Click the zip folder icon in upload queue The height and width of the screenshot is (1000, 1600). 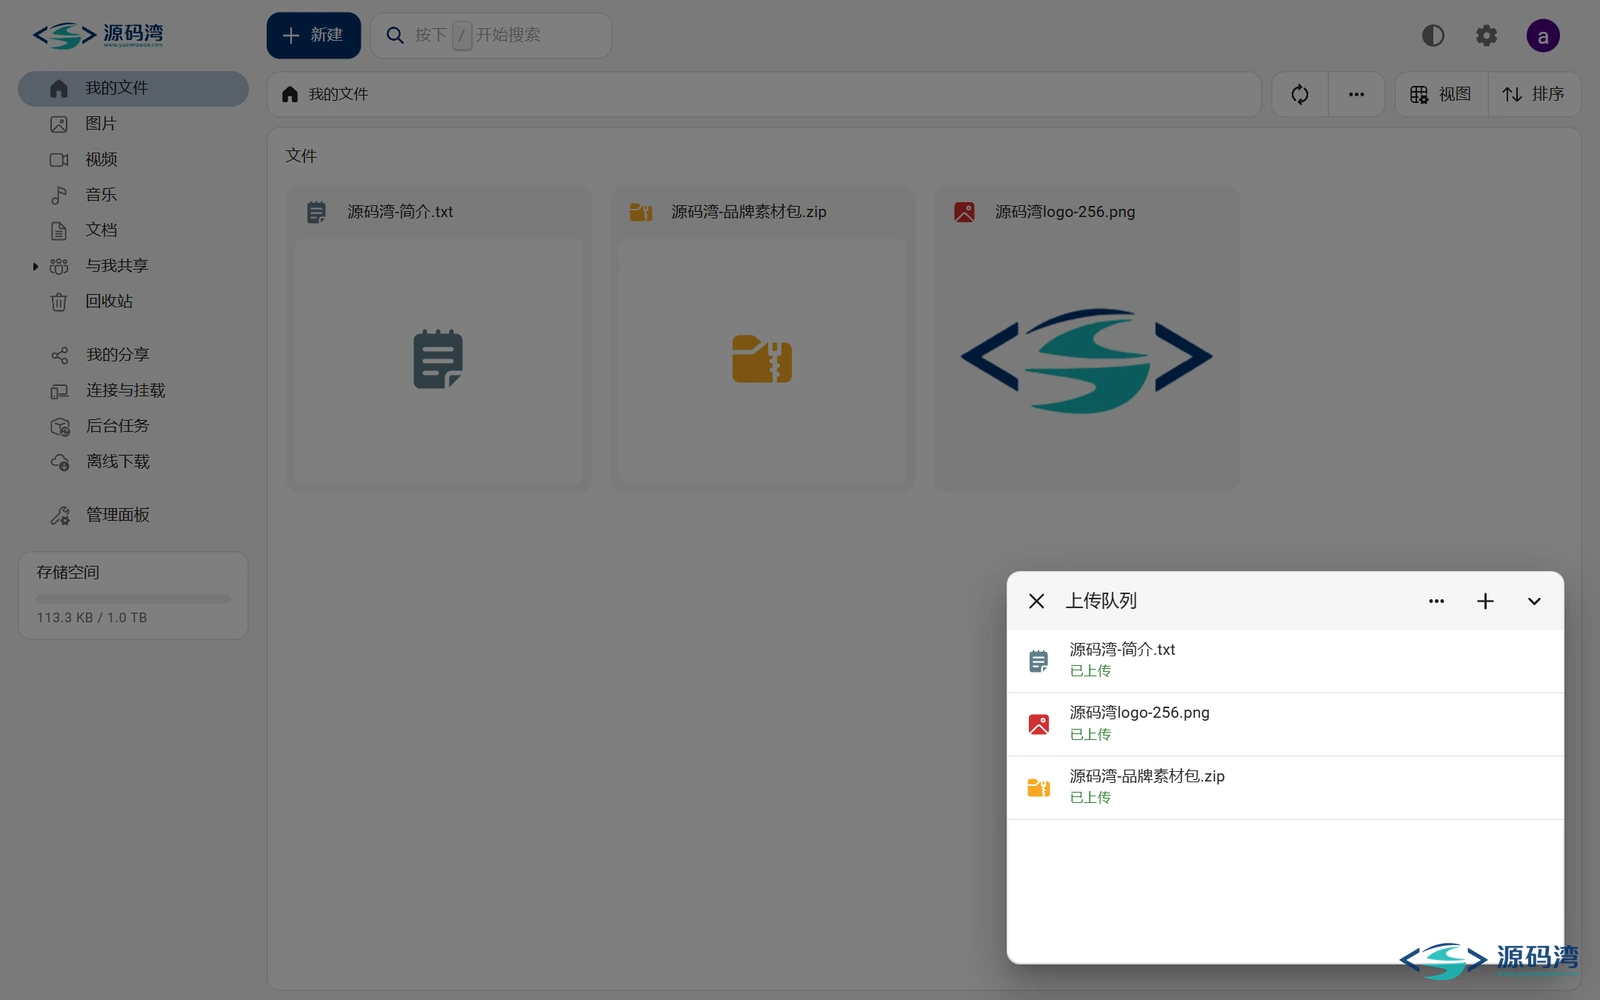[x=1039, y=788]
